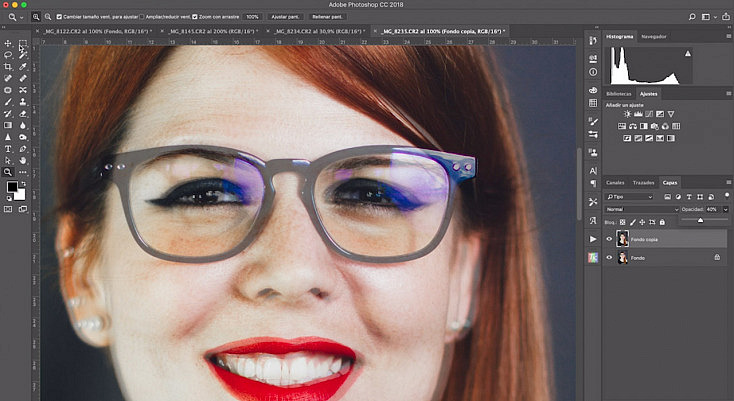Select the Blur droplet tool
Viewport: 734px width, 401px height.
pyautogui.click(x=22, y=125)
